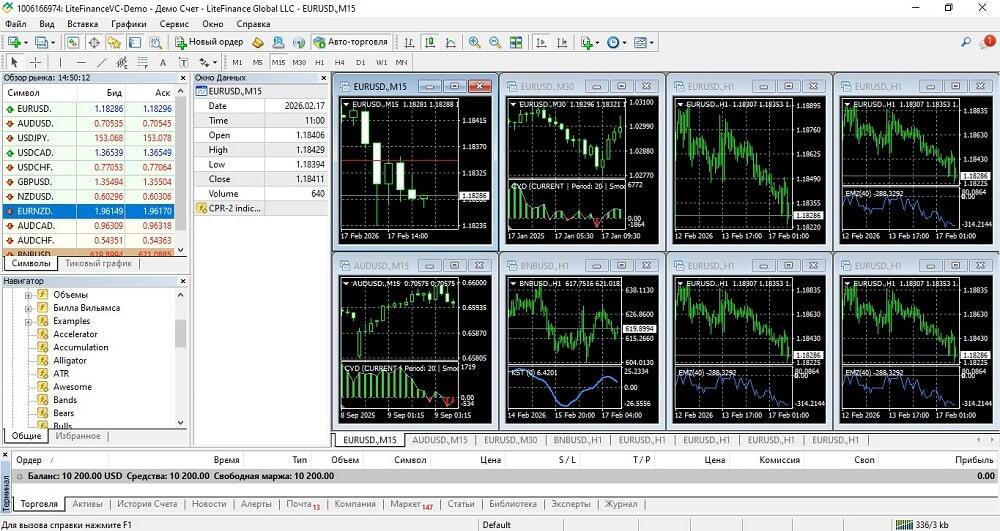Select the text A tool
1000x531 pixels.
pyautogui.click(x=163, y=62)
